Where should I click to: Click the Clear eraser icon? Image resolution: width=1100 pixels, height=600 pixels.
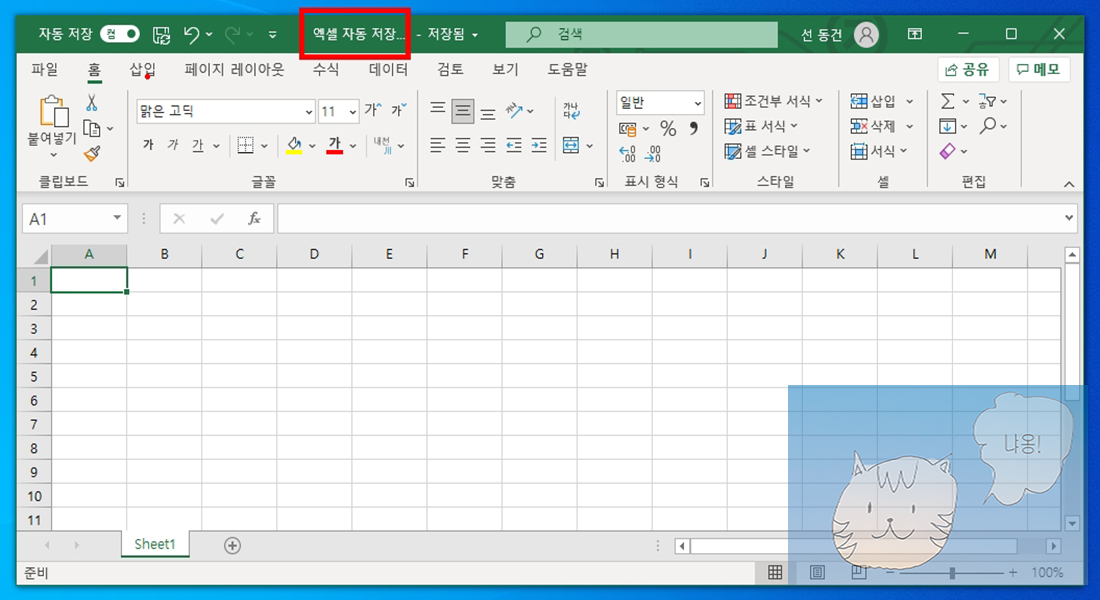pyautogui.click(x=948, y=152)
